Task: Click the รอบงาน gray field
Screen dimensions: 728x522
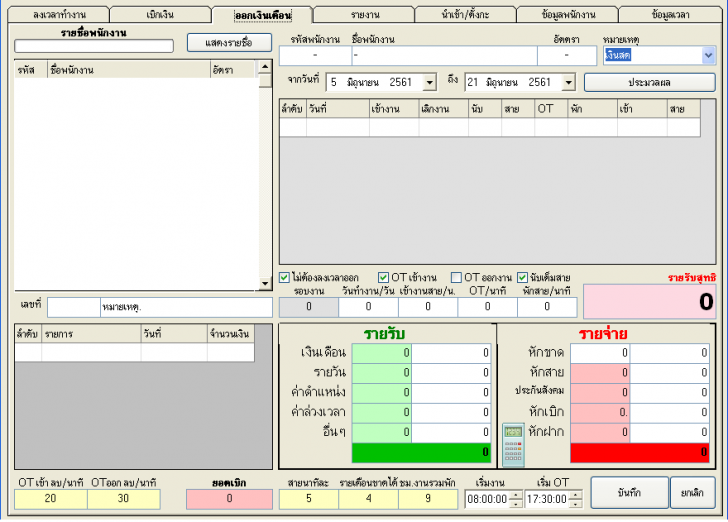Action: 309,307
